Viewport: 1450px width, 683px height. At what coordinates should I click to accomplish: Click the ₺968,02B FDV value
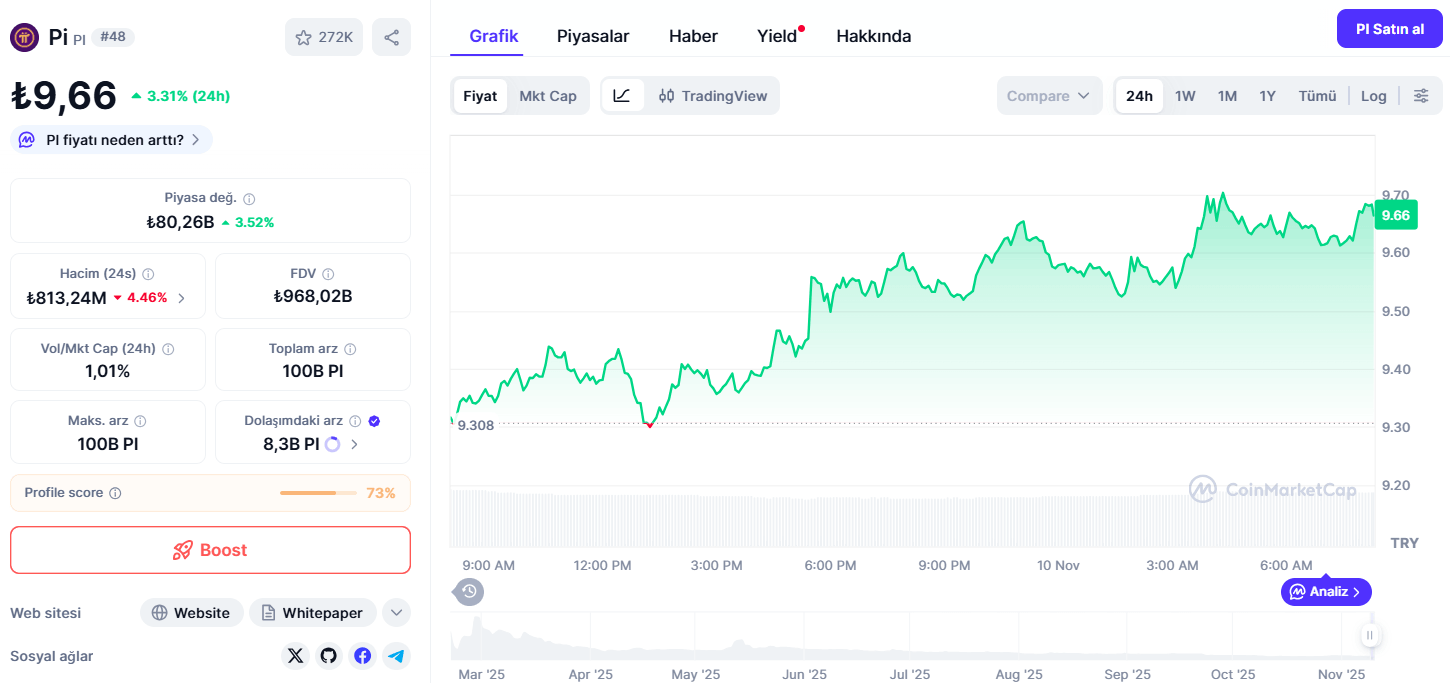(313, 297)
